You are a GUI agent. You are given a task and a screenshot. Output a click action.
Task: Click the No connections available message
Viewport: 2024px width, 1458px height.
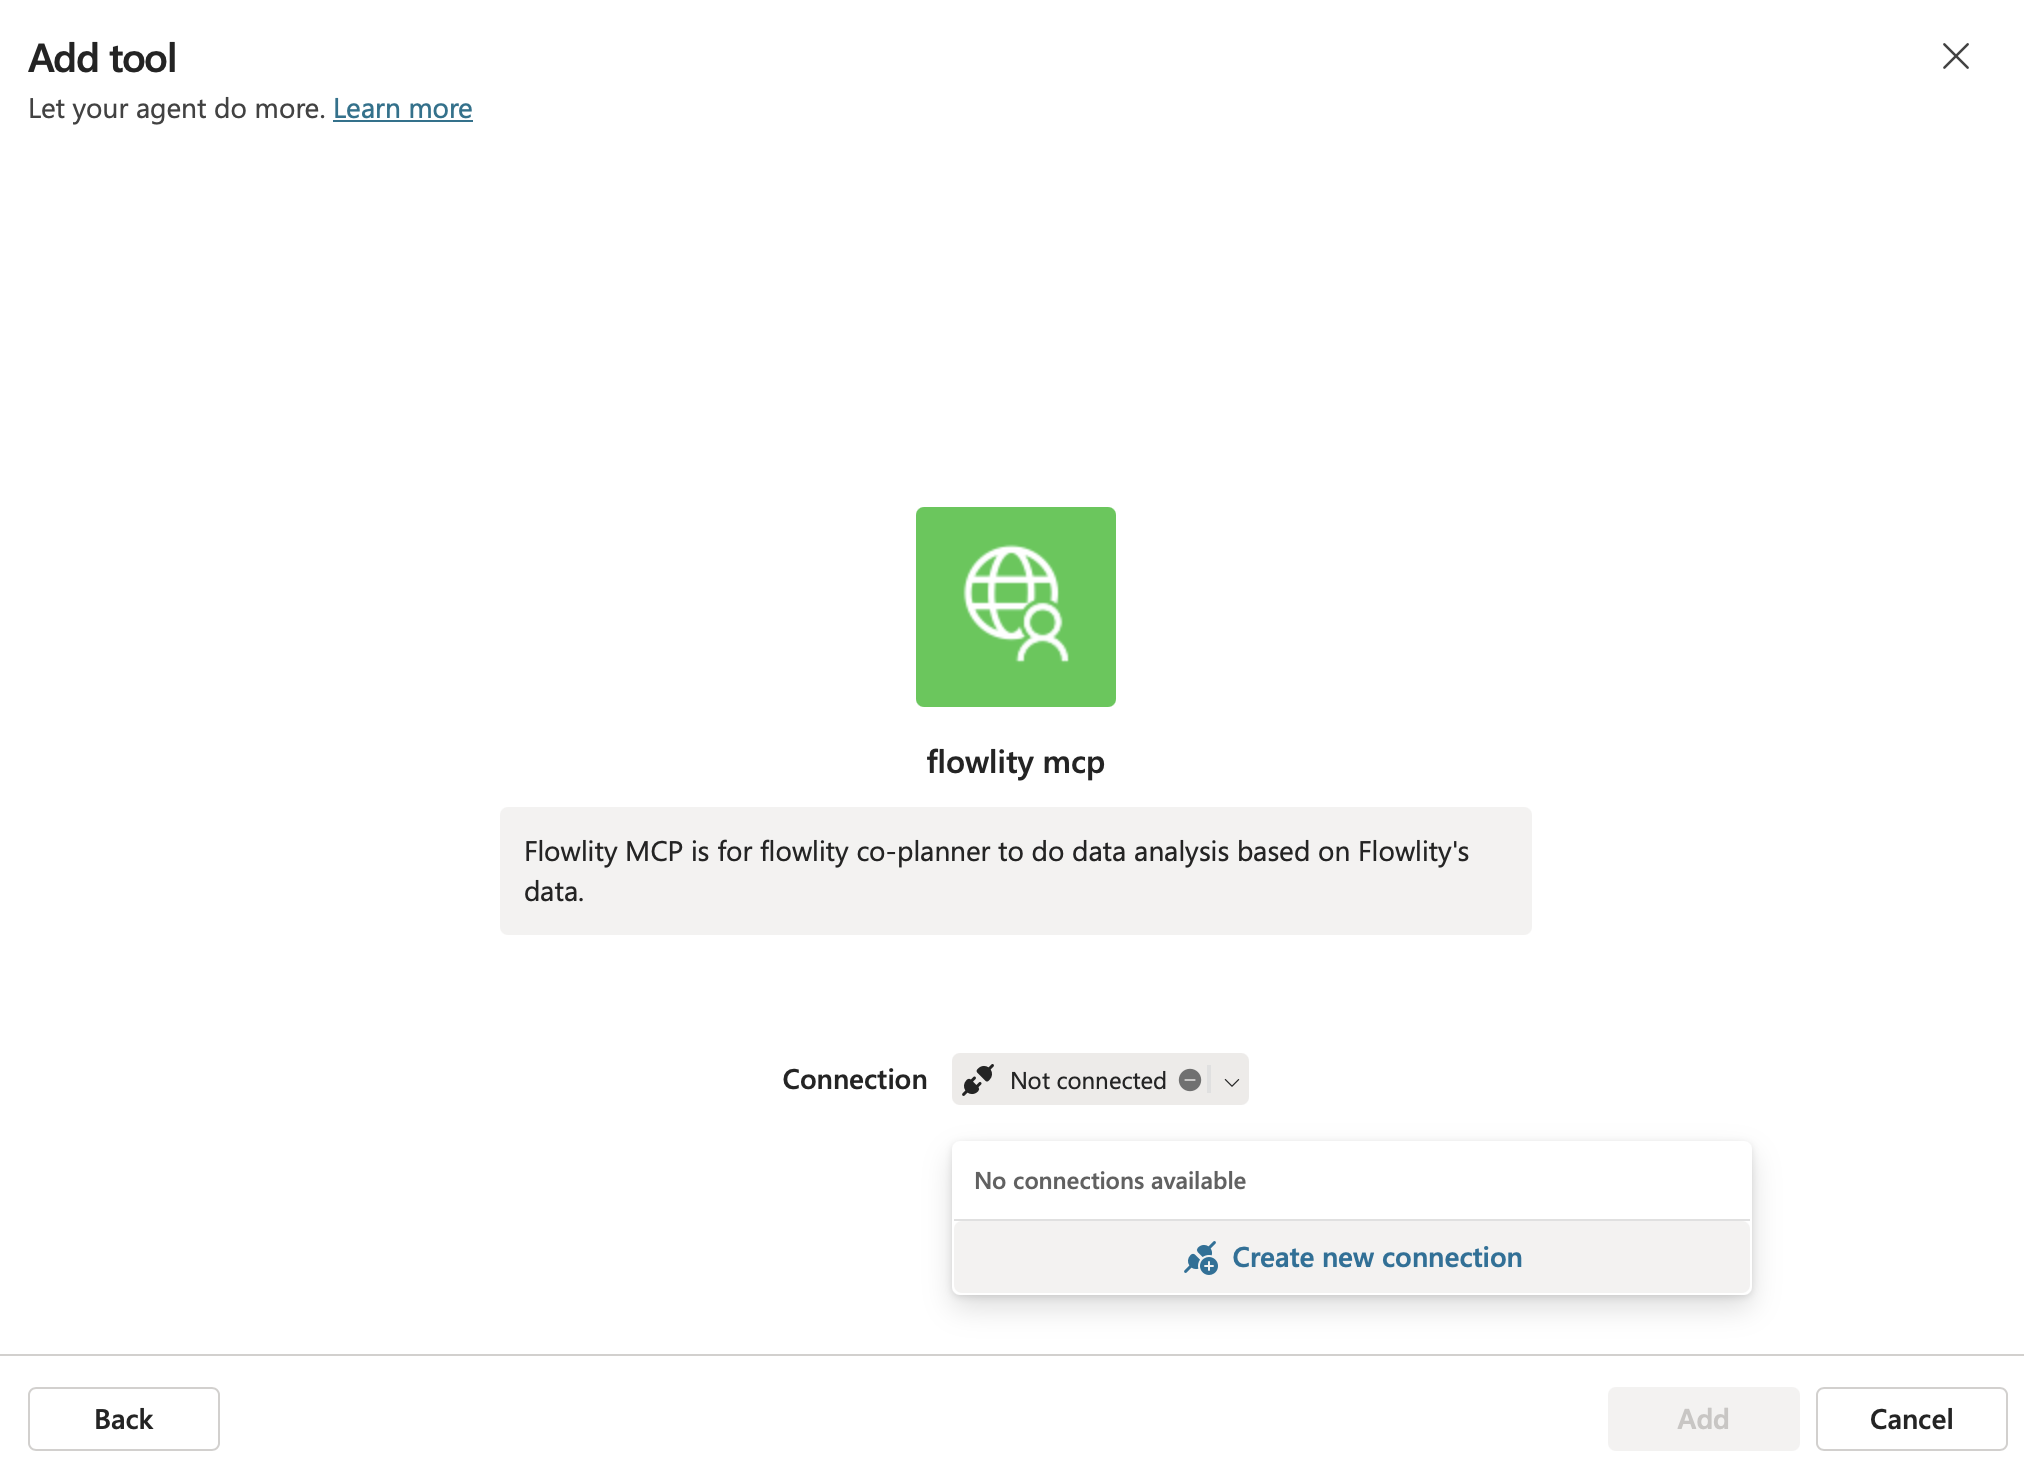click(x=1110, y=1181)
